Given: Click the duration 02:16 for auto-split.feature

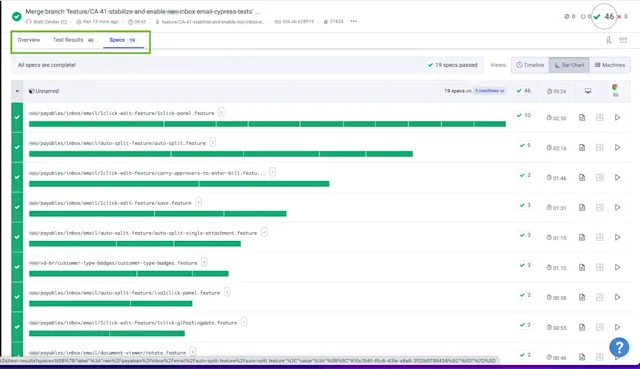Looking at the screenshot, I should tap(556, 148).
